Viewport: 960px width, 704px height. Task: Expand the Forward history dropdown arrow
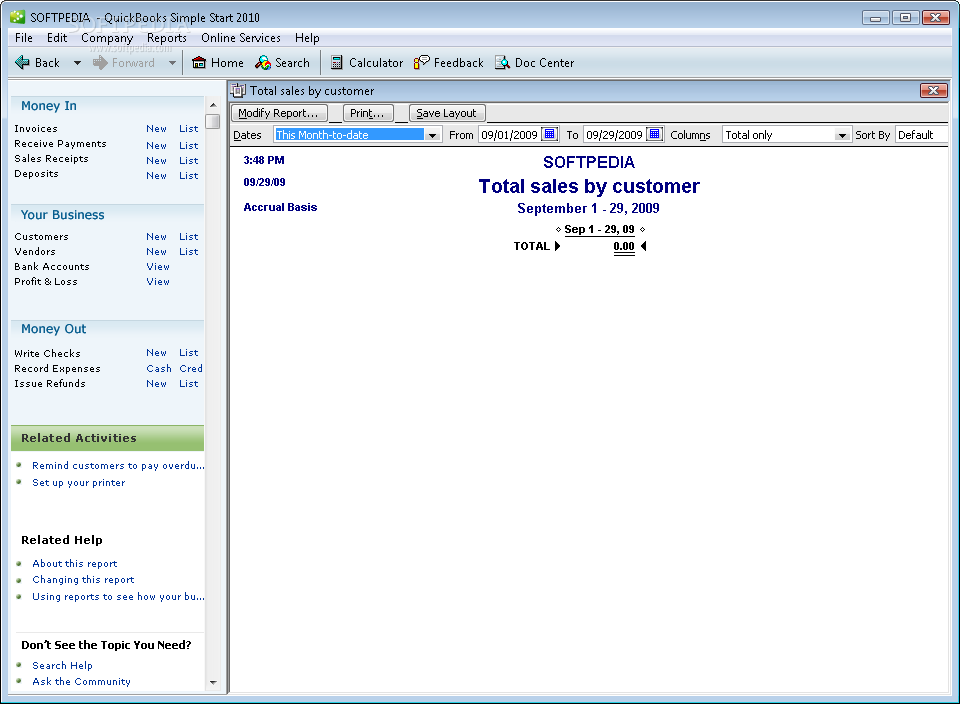coord(173,62)
